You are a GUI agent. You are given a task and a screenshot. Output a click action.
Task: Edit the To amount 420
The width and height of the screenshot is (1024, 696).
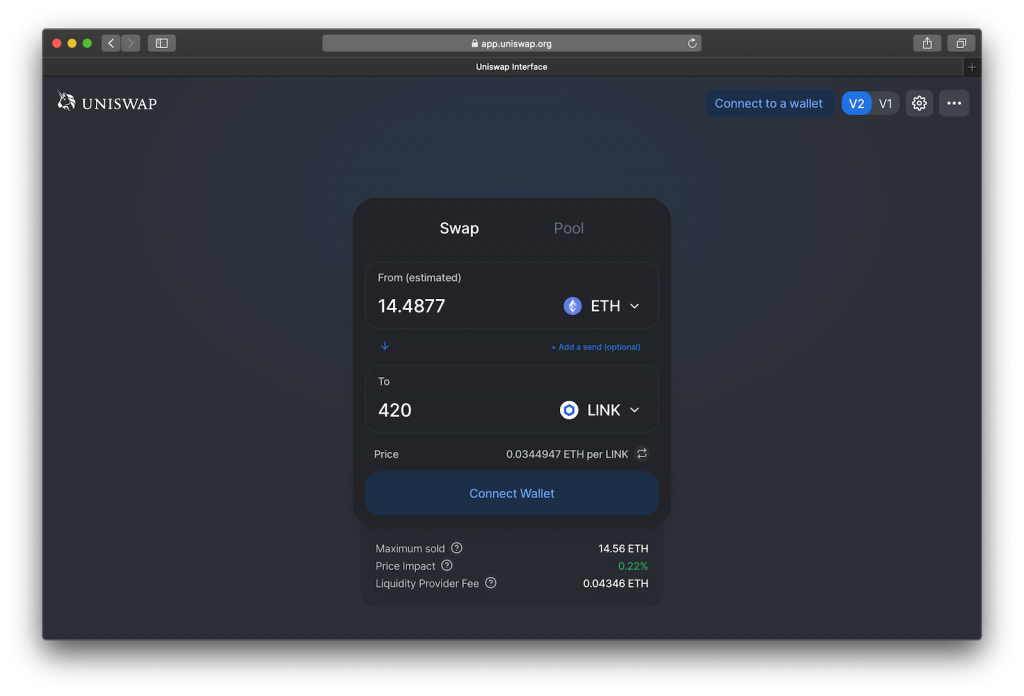coord(395,410)
